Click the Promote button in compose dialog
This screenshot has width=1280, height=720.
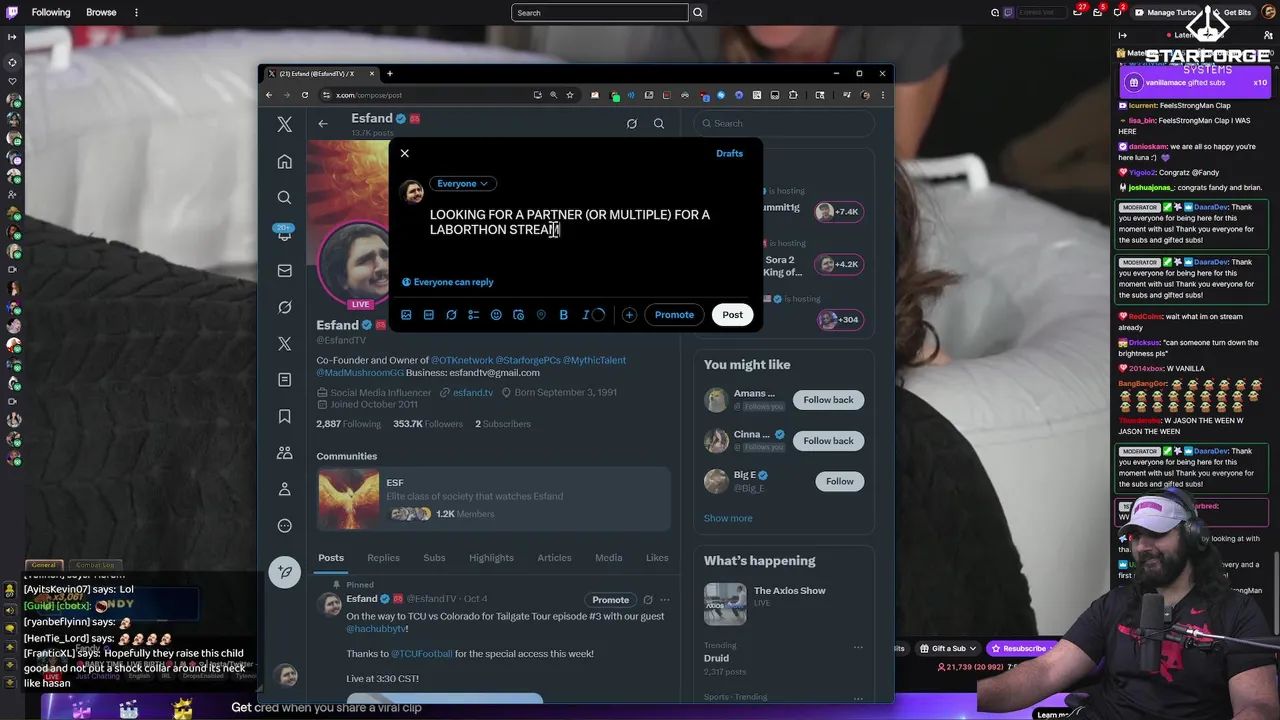674,315
